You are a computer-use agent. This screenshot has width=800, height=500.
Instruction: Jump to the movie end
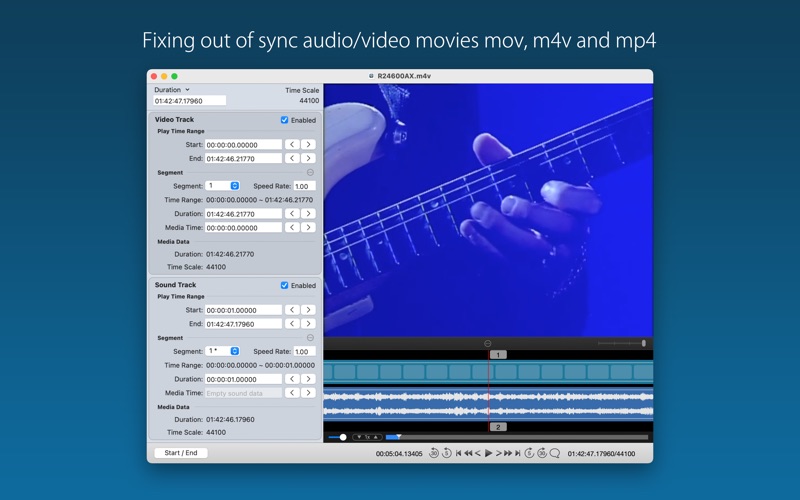pyautogui.click(x=517, y=453)
